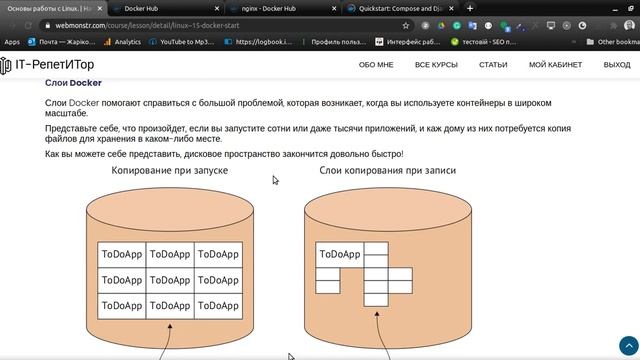Open the Интерфейс раб... bookmark
The width and height of the screenshot is (640, 360).
(x=408, y=42)
